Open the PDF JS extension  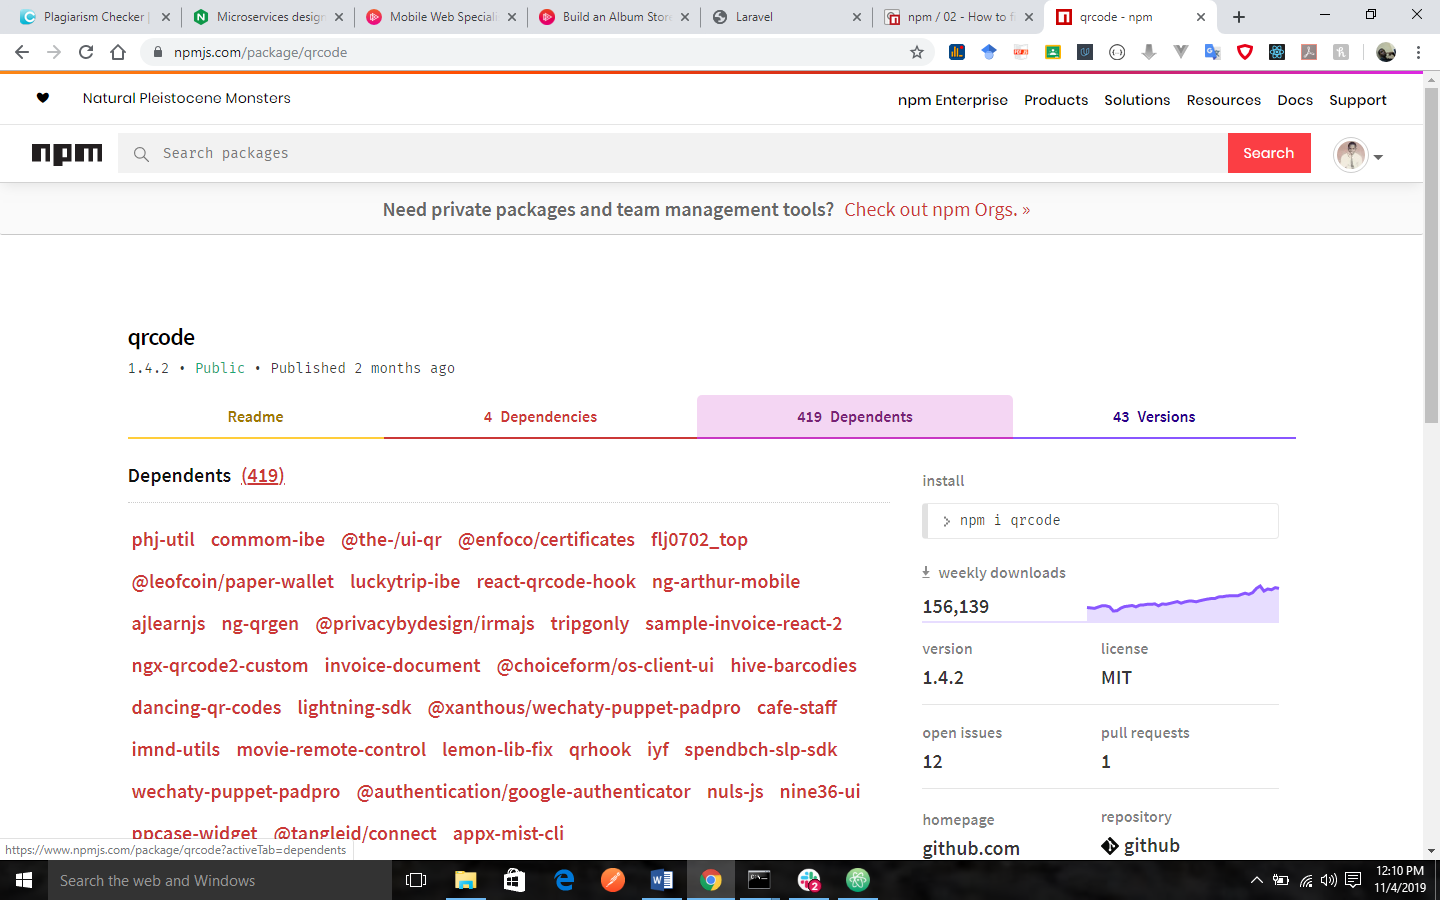[x=1021, y=52]
